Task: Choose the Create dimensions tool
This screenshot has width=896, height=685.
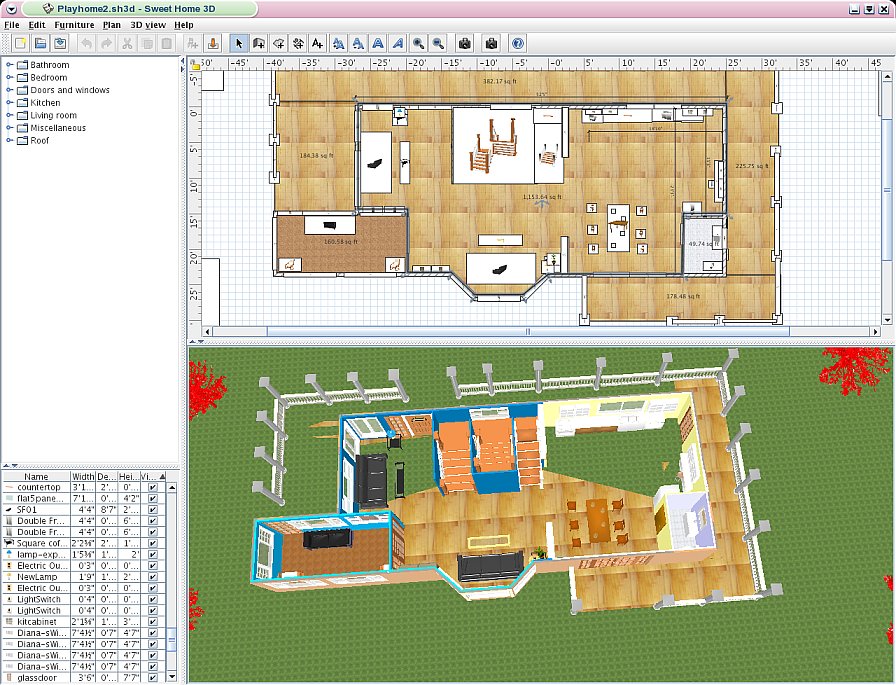Action: tap(298, 43)
